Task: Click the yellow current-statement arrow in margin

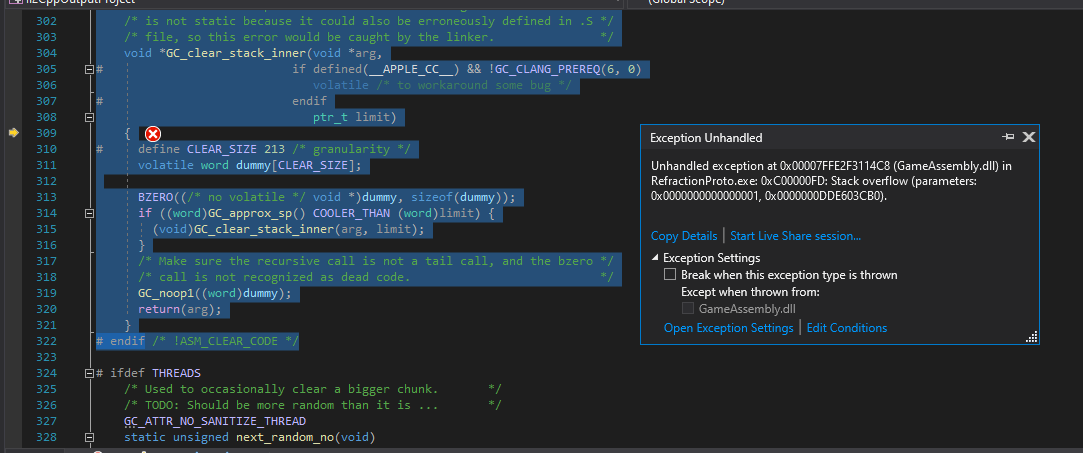Action: tap(14, 133)
